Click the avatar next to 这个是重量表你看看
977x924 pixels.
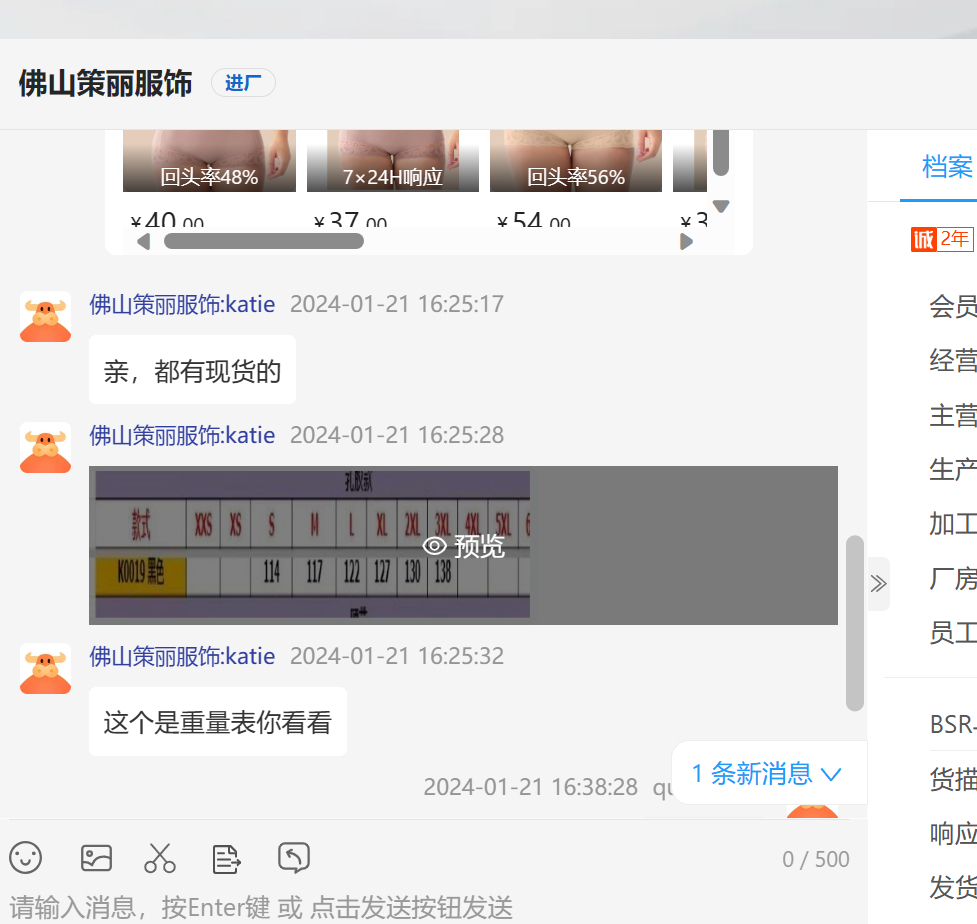(x=45, y=669)
